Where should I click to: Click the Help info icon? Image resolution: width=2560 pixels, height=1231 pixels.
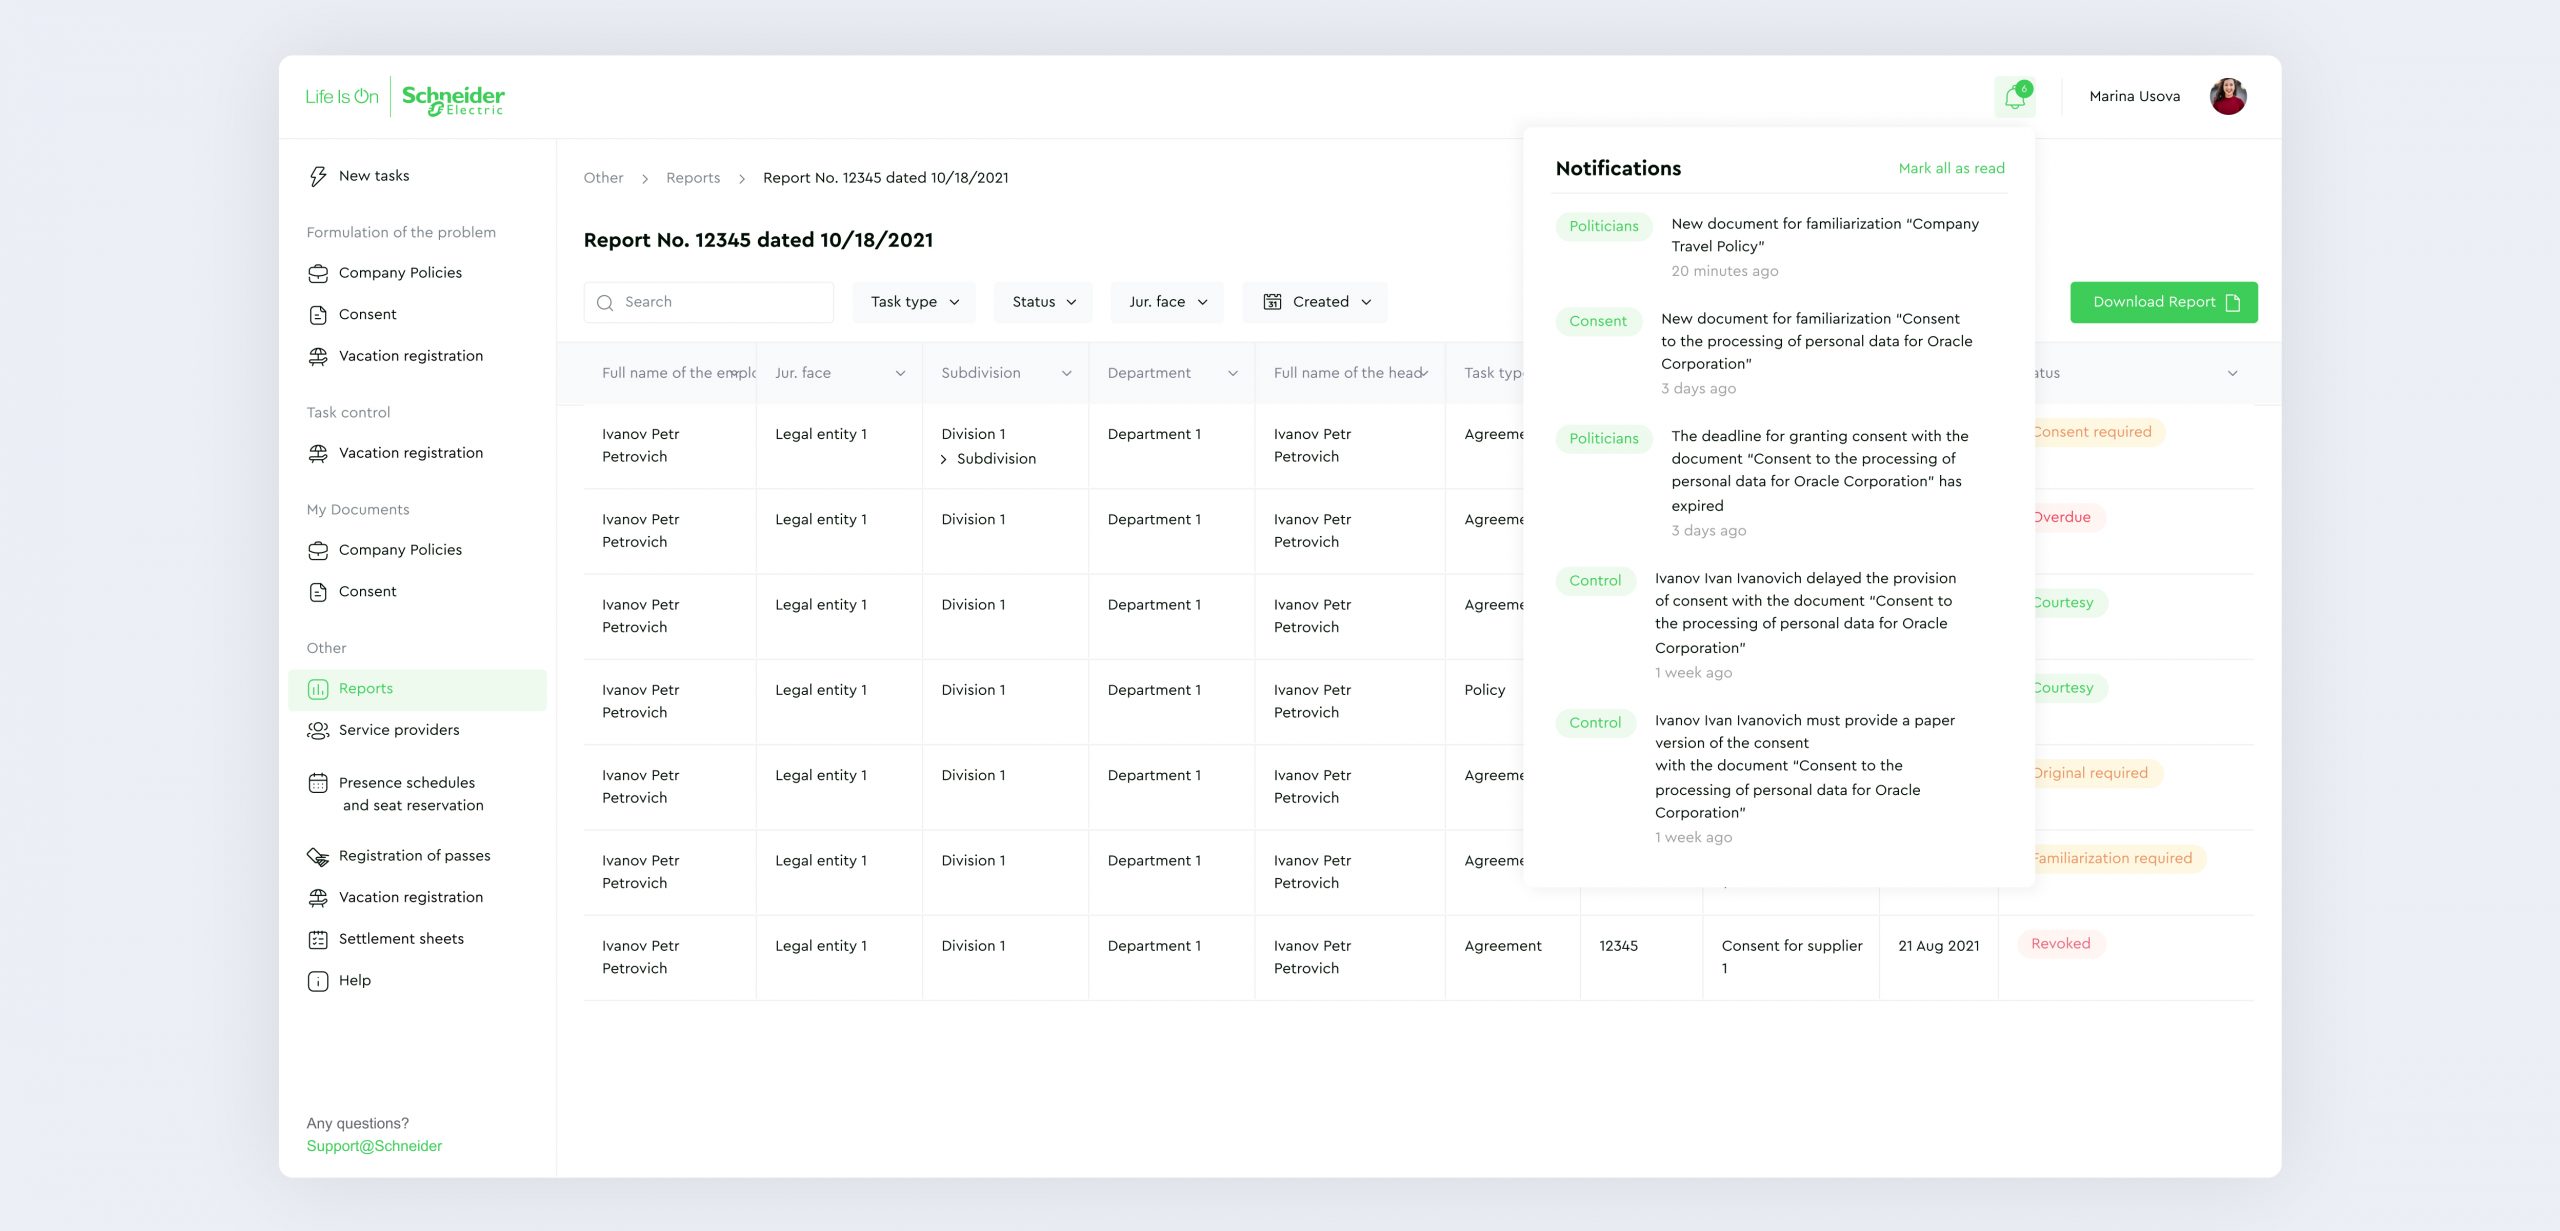pos(318,981)
